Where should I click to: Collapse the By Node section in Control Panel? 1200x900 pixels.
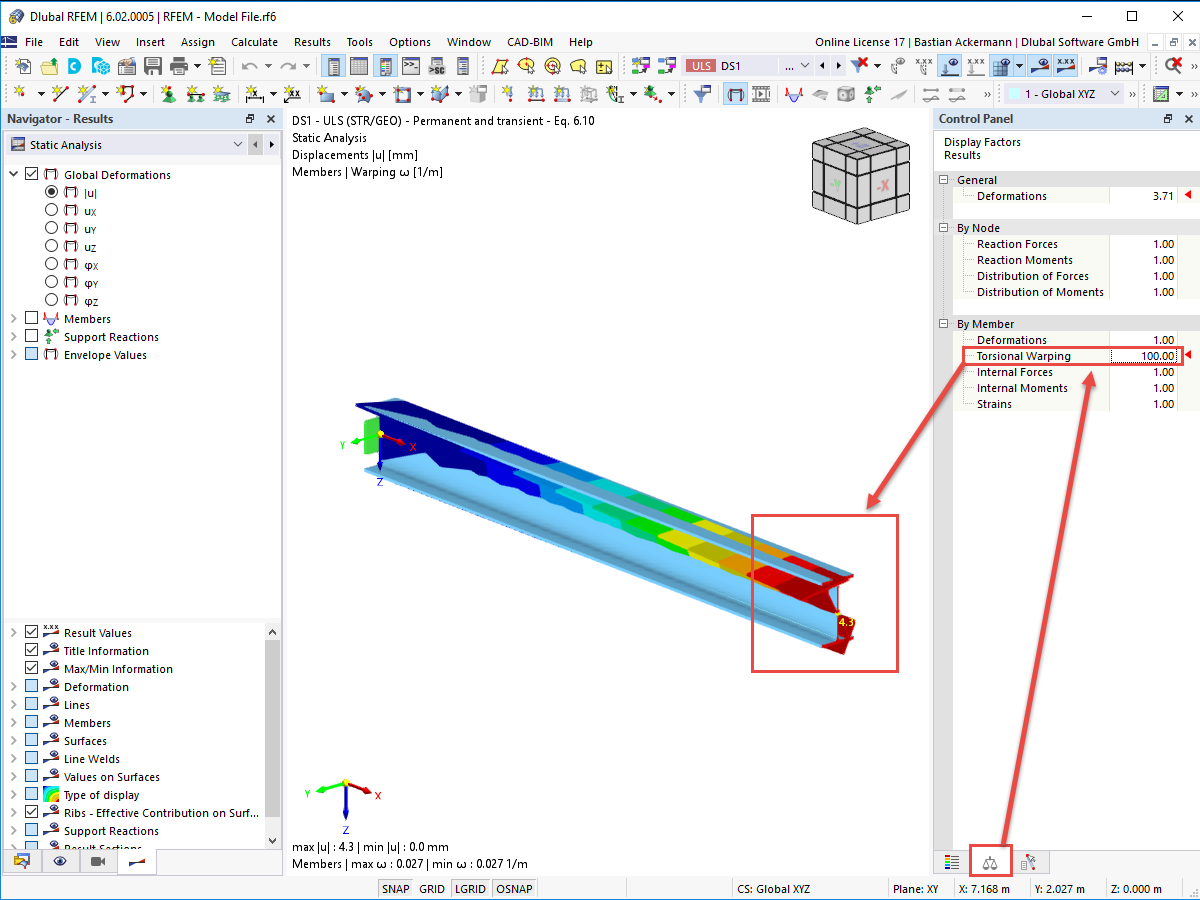coord(942,227)
